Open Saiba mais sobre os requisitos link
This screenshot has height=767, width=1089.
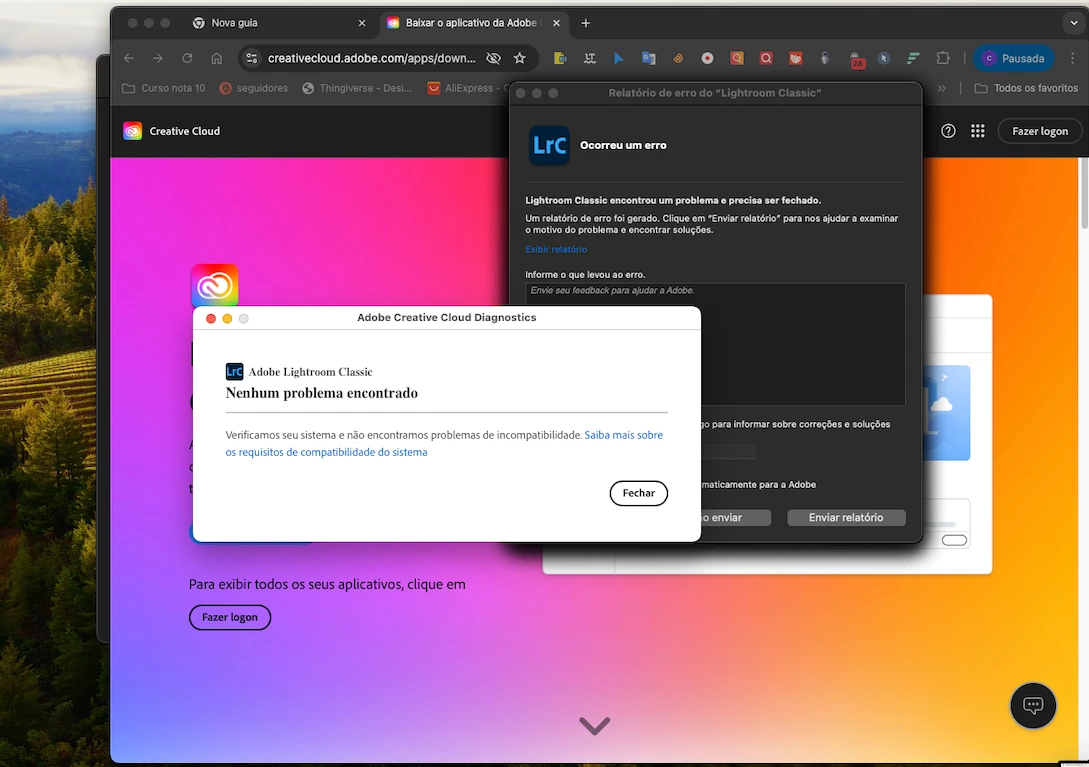pyautogui.click(x=444, y=443)
